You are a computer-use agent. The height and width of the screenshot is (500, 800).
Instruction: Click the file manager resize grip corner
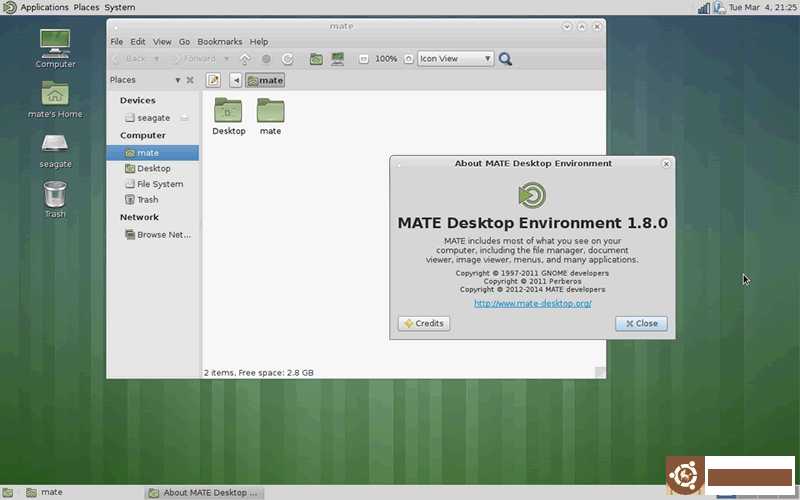601,373
